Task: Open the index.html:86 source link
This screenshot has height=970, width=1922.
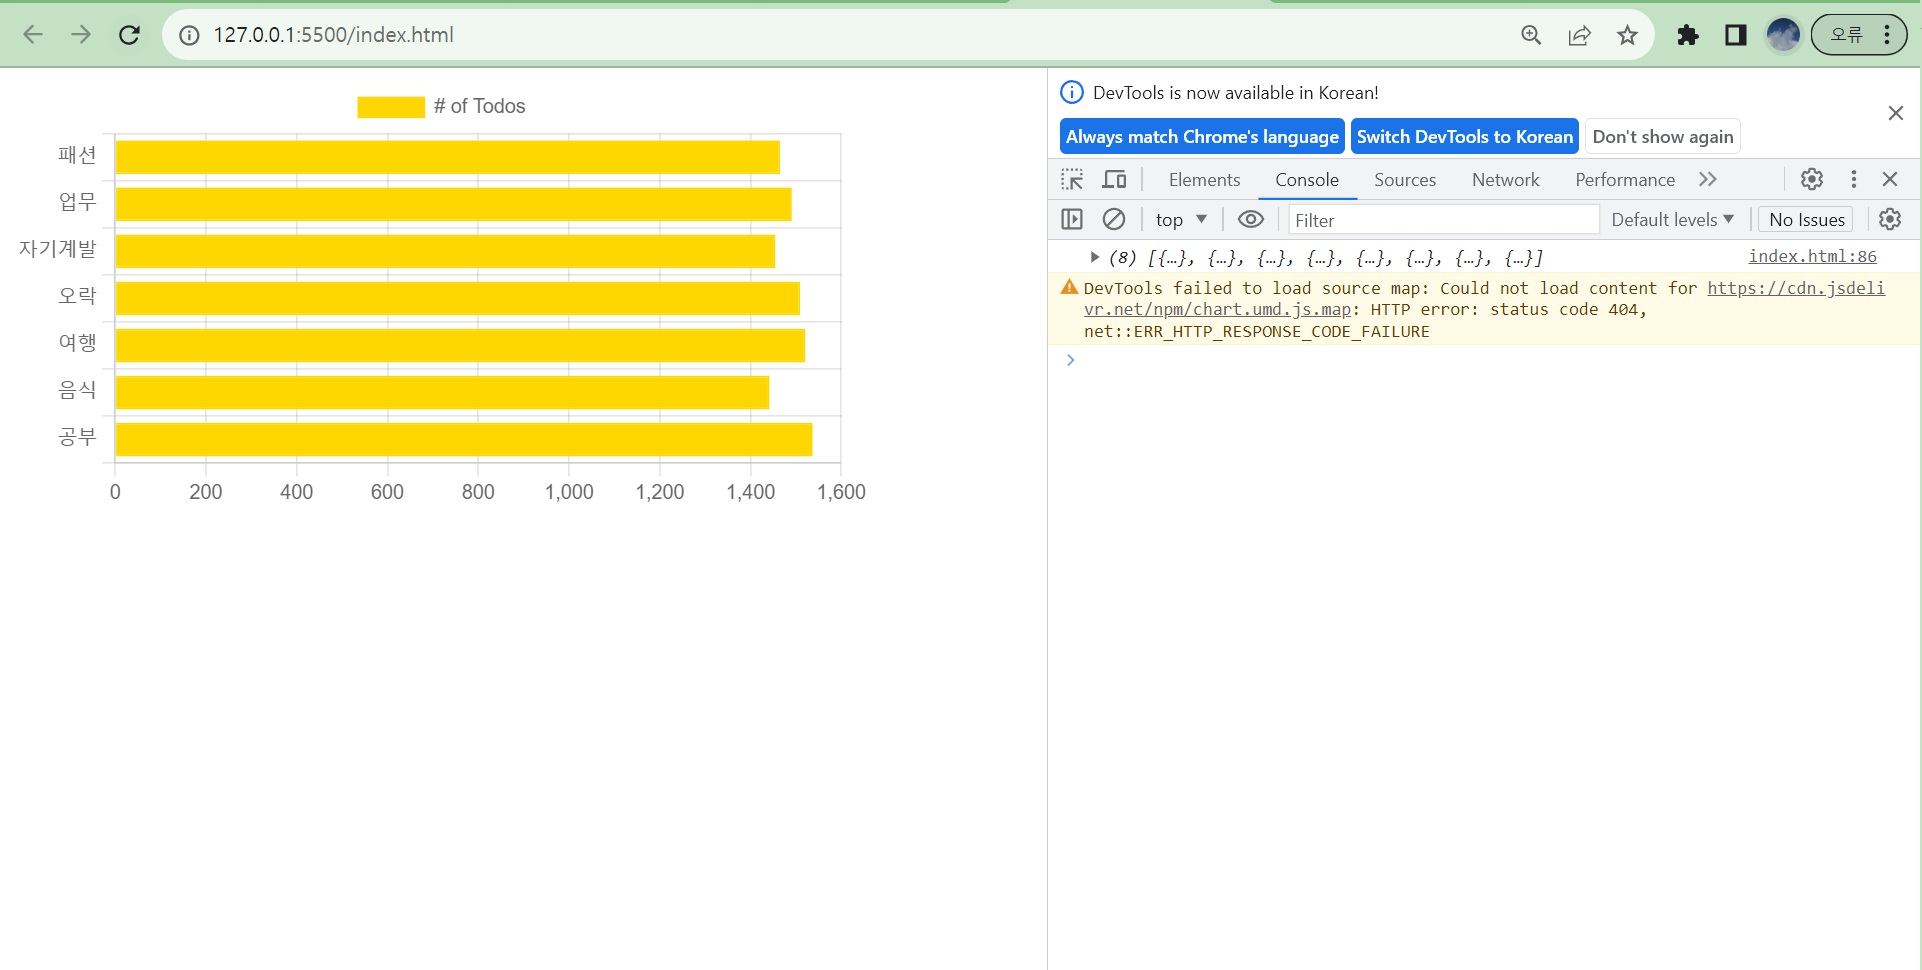Action: [x=1812, y=256]
